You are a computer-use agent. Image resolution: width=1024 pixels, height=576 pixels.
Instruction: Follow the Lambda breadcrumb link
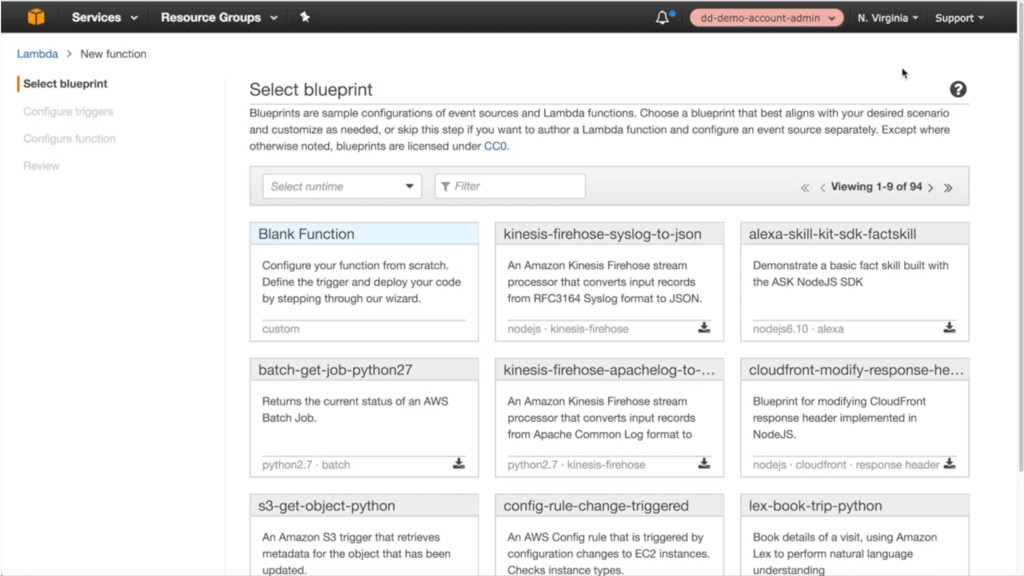(37, 54)
